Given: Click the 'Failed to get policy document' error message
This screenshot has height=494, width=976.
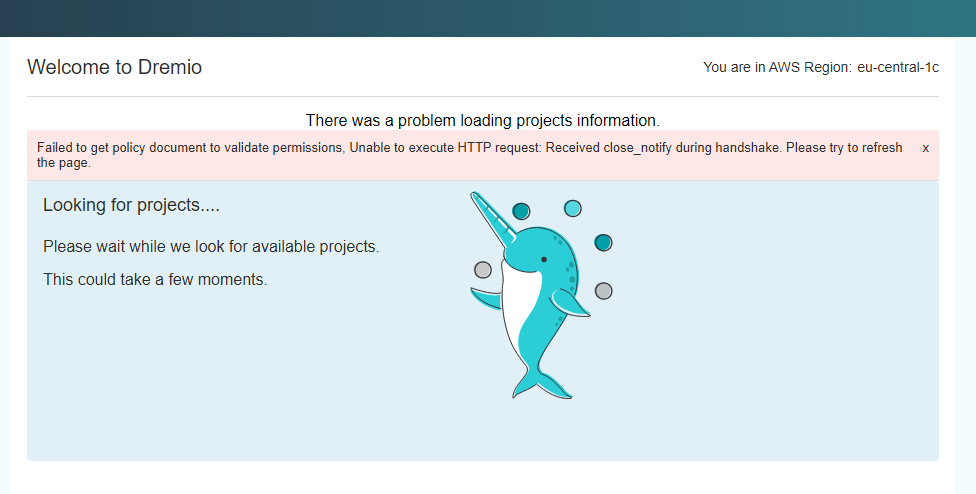Looking at the screenshot, I should click(469, 155).
